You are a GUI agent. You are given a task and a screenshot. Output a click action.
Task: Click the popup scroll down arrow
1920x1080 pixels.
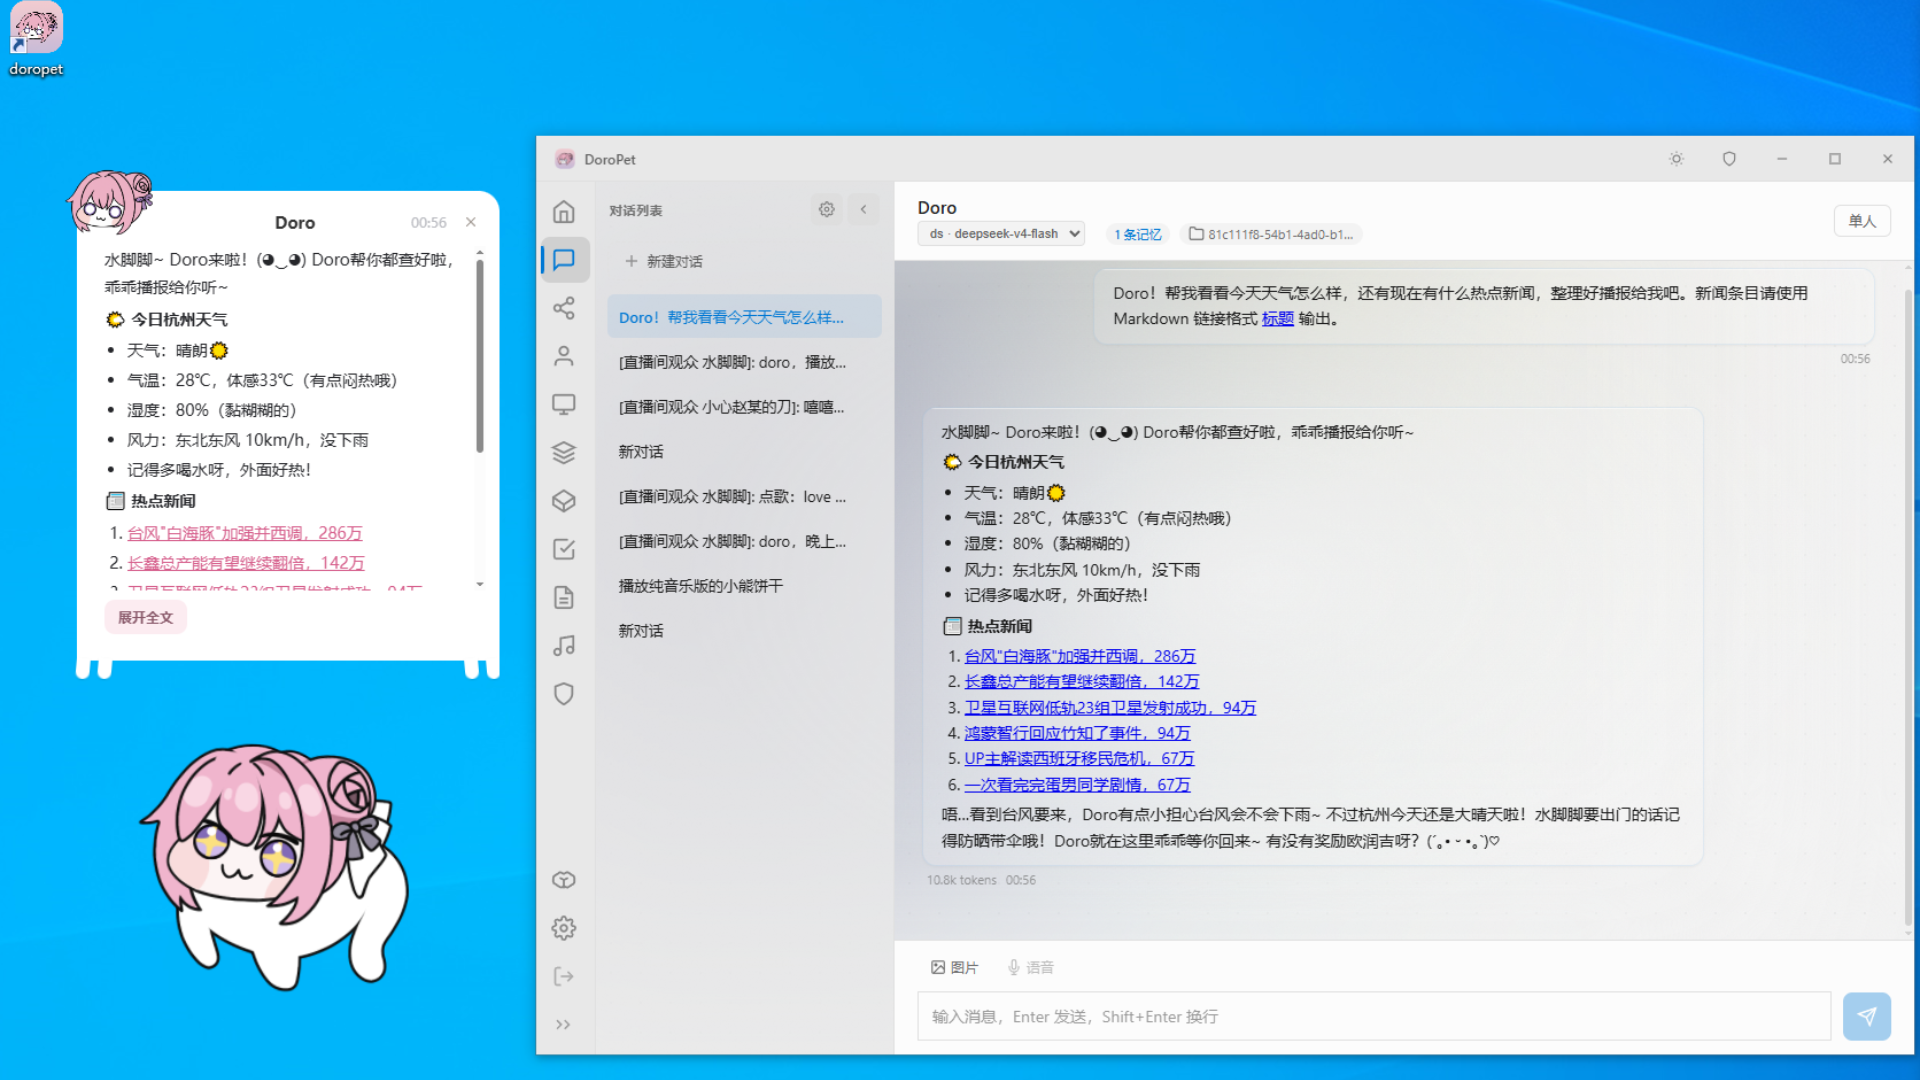480,584
